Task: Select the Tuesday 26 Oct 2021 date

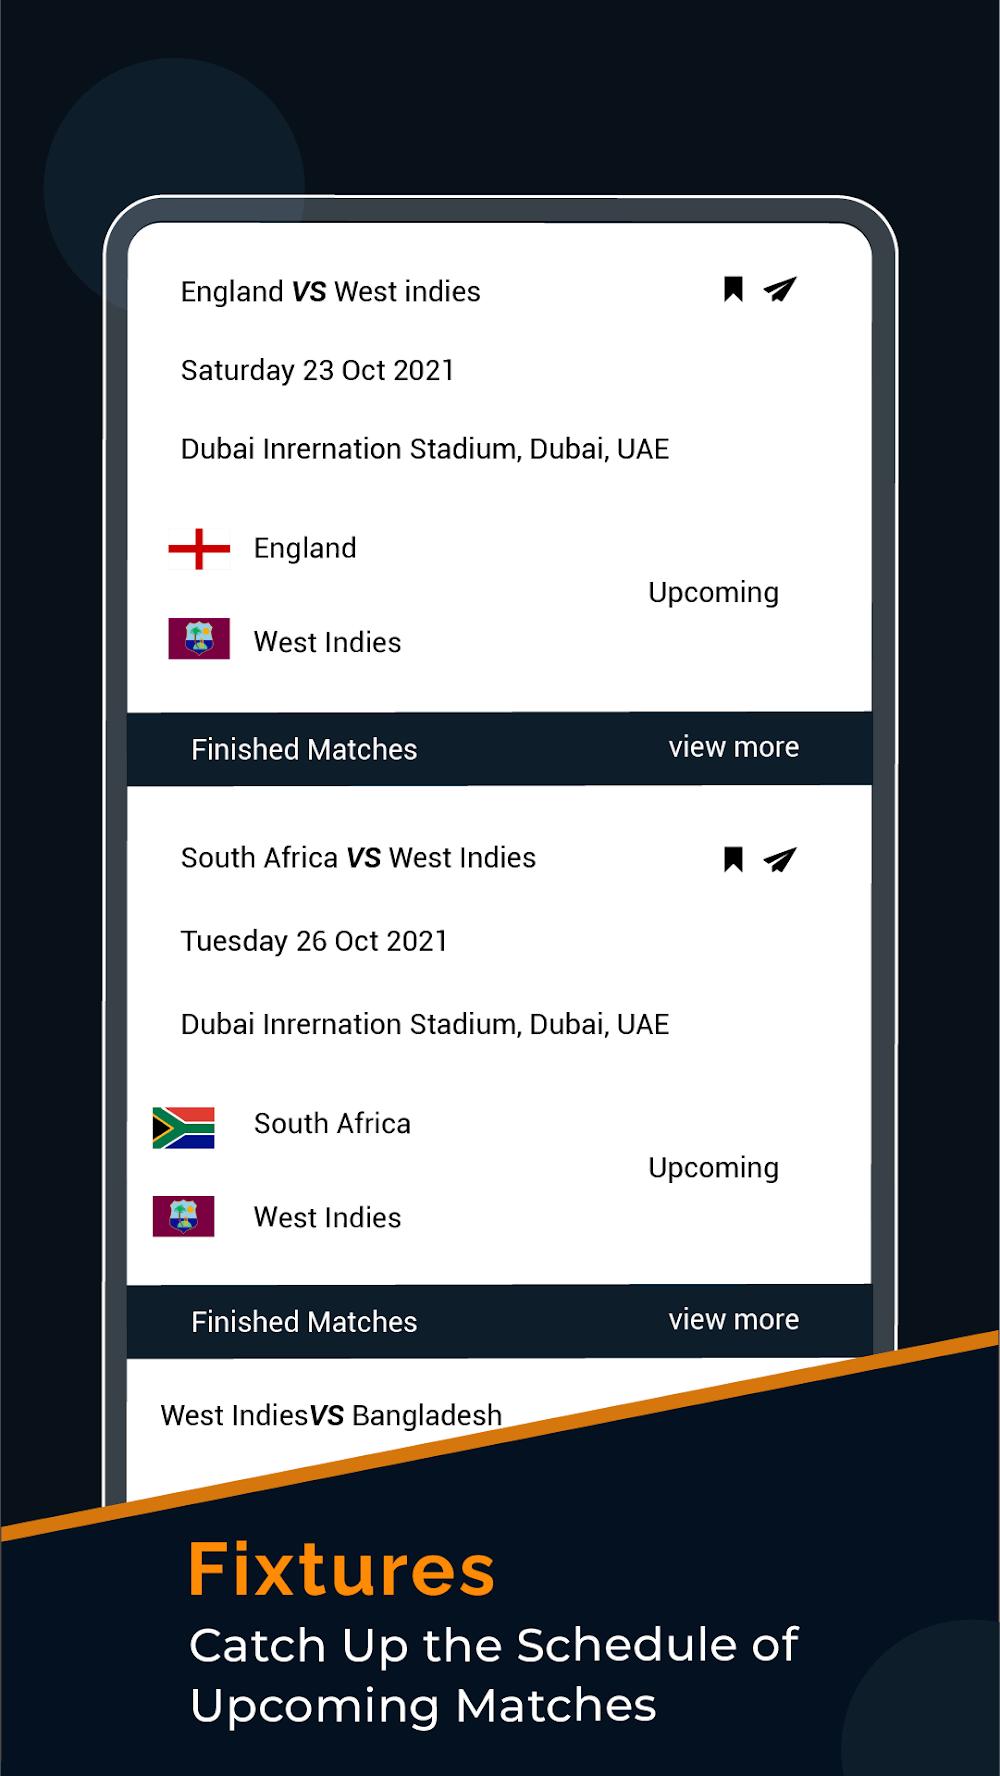Action: pos(314,941)
